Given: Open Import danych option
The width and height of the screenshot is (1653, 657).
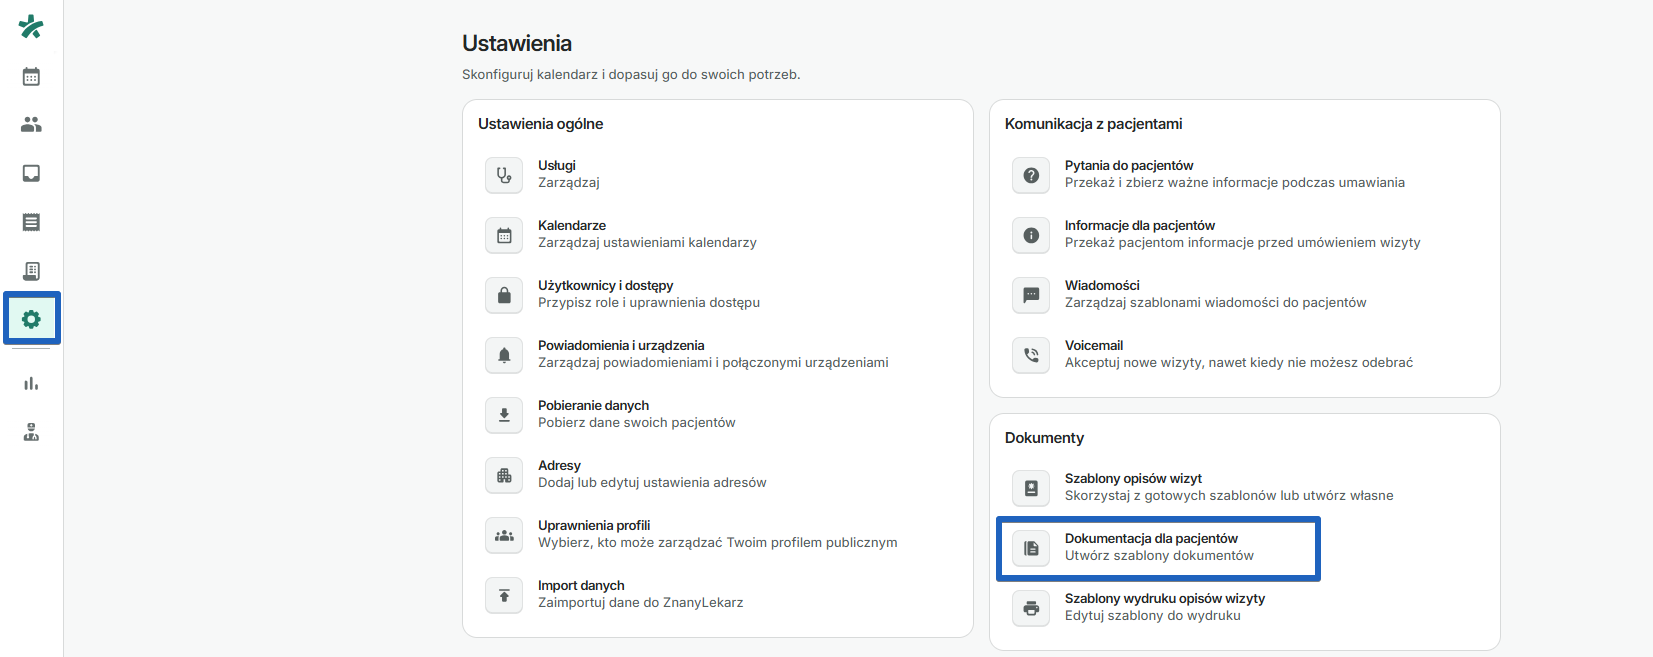Looking at the screenshot, I should (x=581, y=586).
